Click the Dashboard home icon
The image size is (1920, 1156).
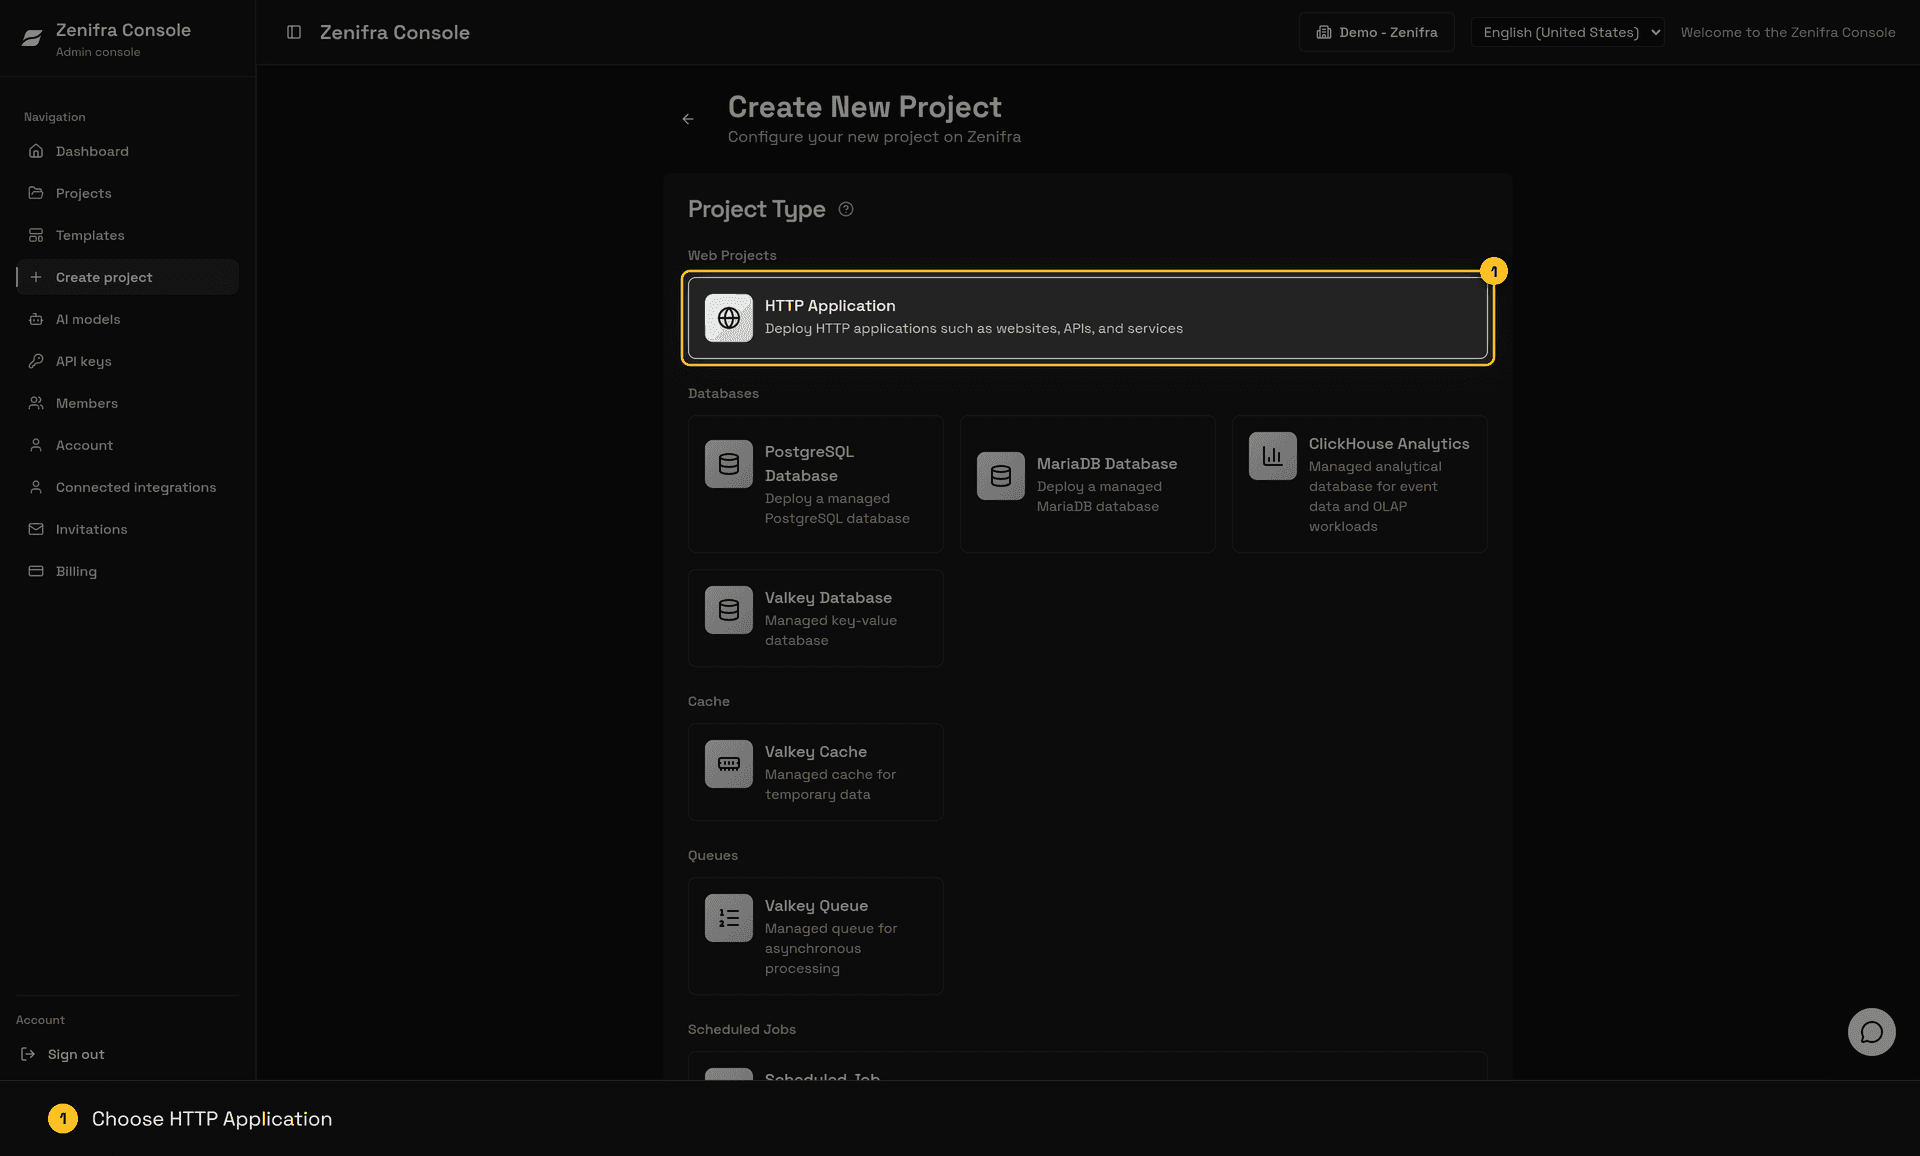pyautogui.click(x=36, y=151)
